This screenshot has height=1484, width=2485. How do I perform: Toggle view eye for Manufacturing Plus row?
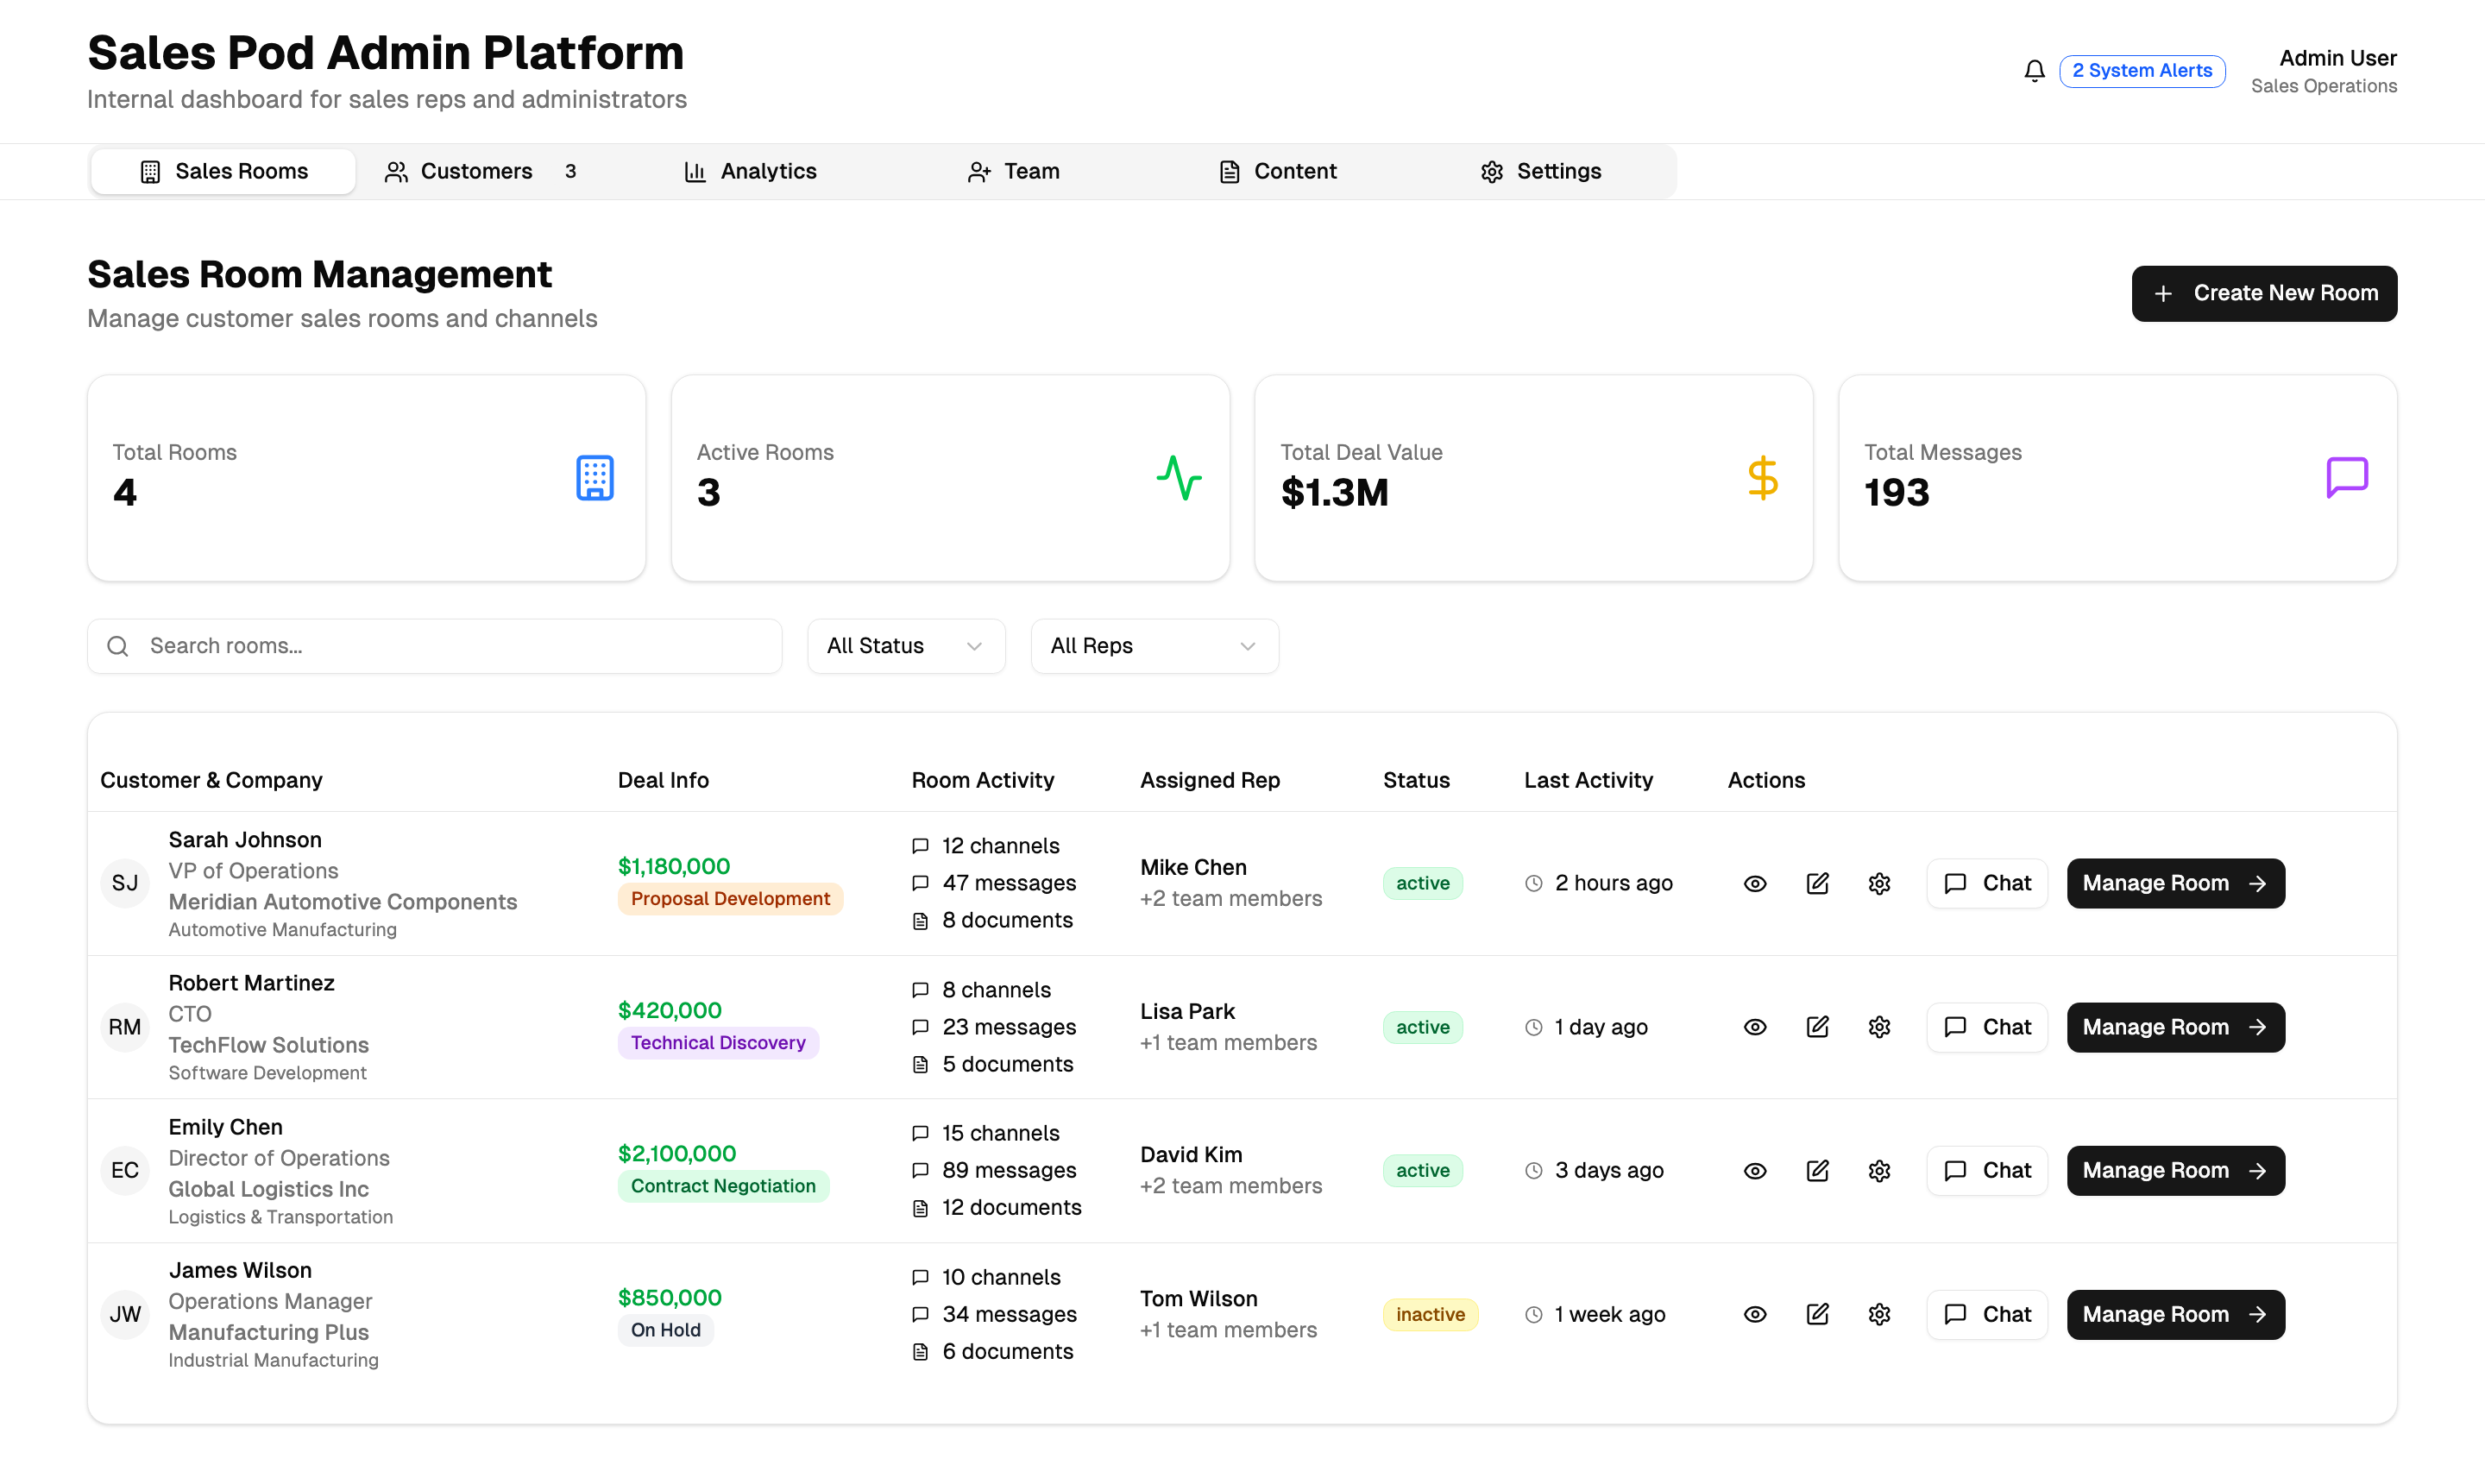(x=1755, y=1314)
